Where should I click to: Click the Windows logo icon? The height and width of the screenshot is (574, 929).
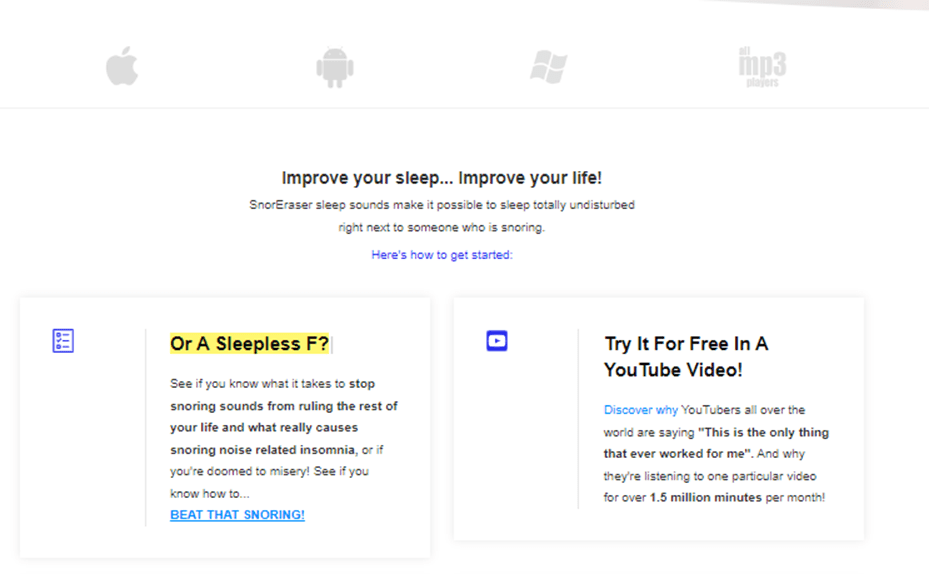point(548,67)
